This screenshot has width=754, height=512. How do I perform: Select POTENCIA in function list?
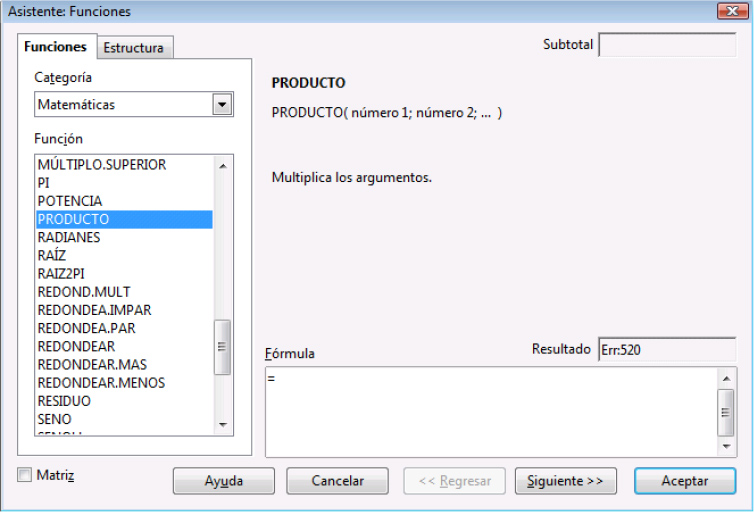click(x=70, y=201)
